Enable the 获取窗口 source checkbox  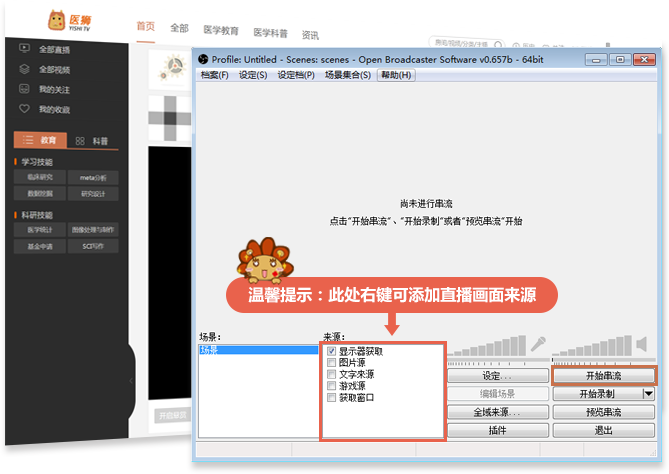332,398
